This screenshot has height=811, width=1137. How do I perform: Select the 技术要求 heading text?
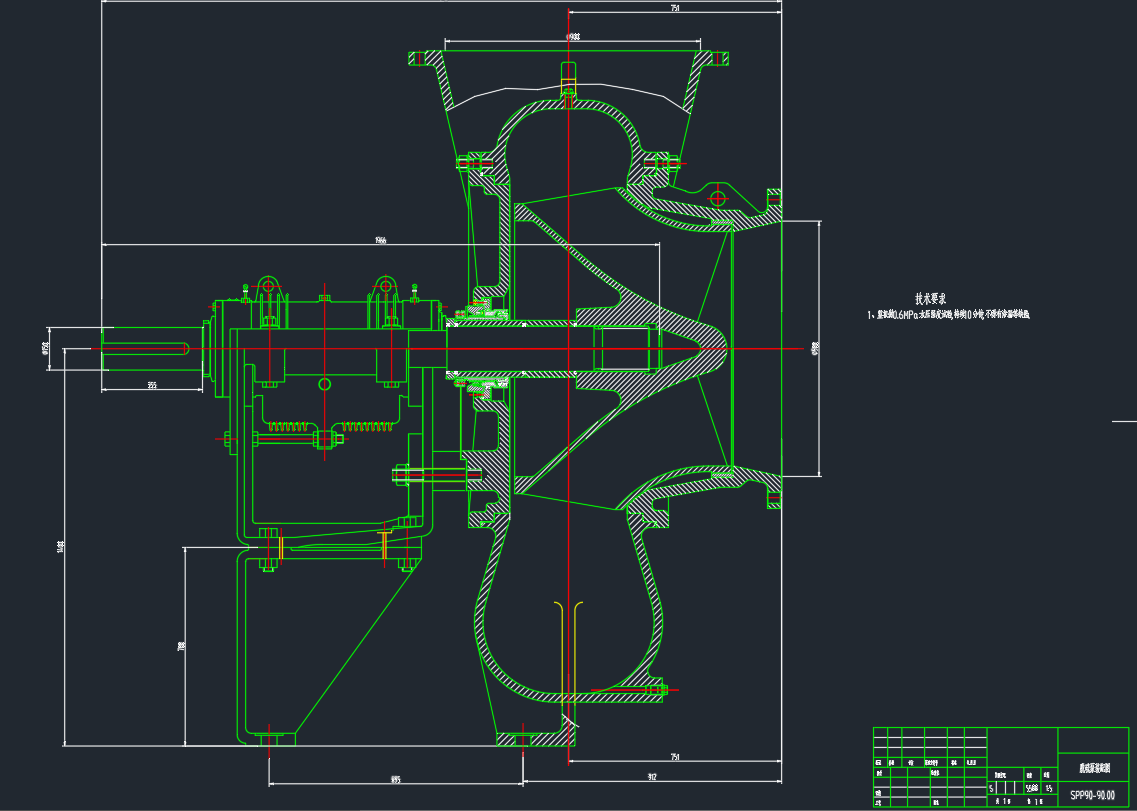pyautogui.click(x=930, y=298)
